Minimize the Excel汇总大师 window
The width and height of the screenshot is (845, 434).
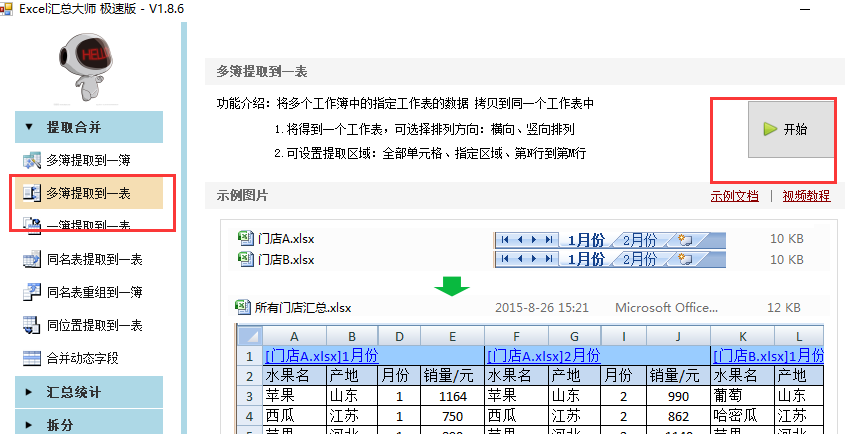(805, 10)
